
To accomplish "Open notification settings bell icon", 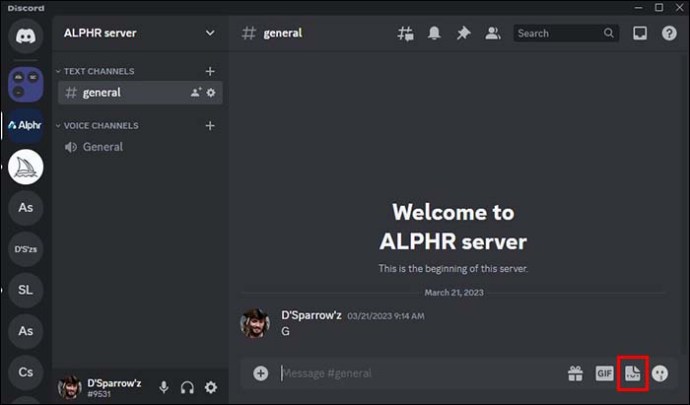I will [x=434, y=33].
